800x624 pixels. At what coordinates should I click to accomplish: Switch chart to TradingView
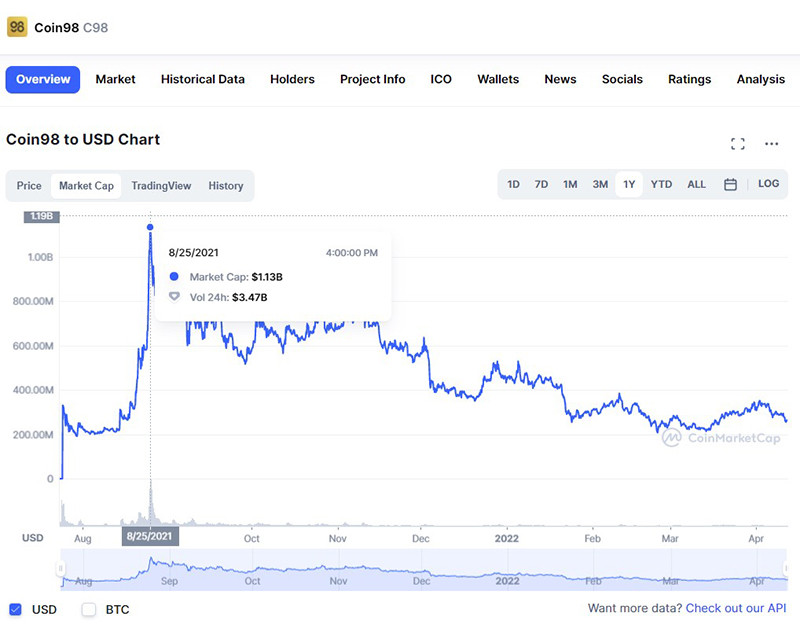(x=161, y=186)
